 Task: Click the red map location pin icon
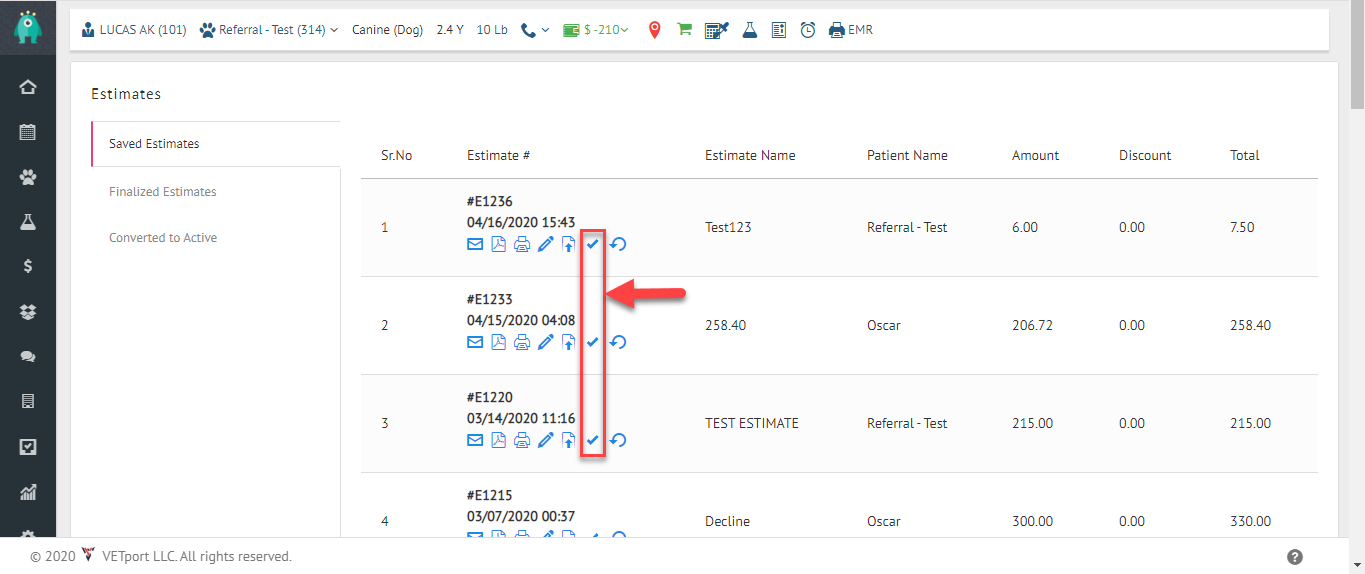point(655,30)
